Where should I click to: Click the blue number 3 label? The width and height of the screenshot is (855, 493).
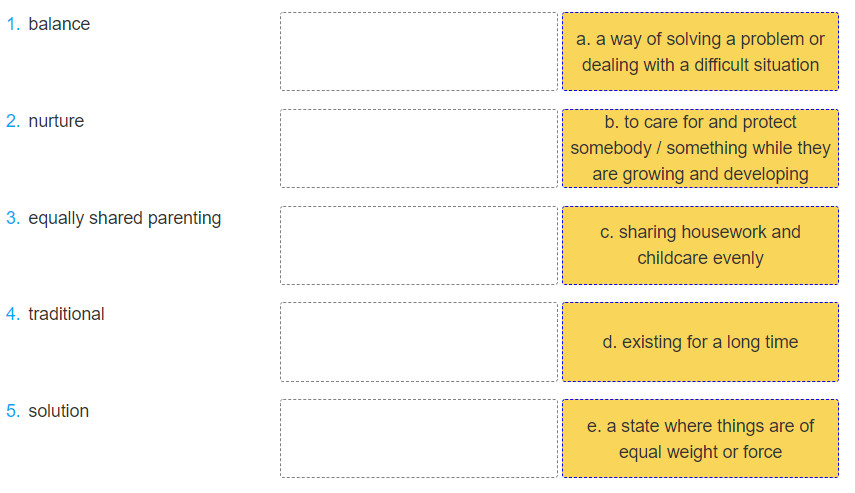tap(13, 218)
